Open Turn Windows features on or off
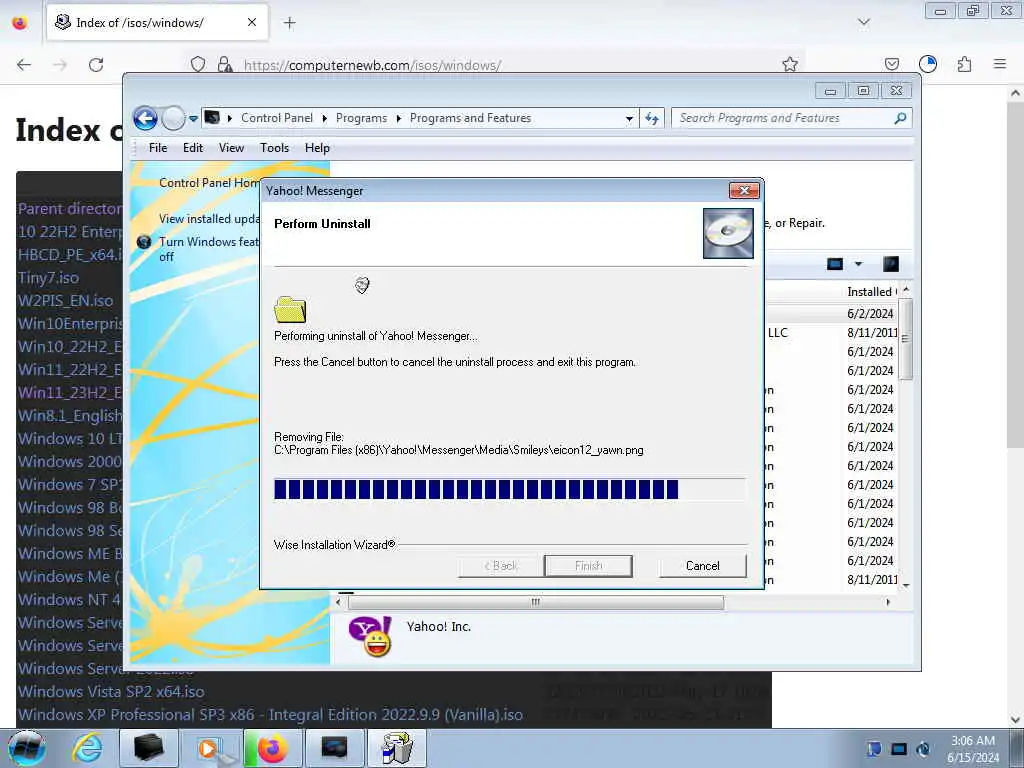 click(x=208, y=249)
